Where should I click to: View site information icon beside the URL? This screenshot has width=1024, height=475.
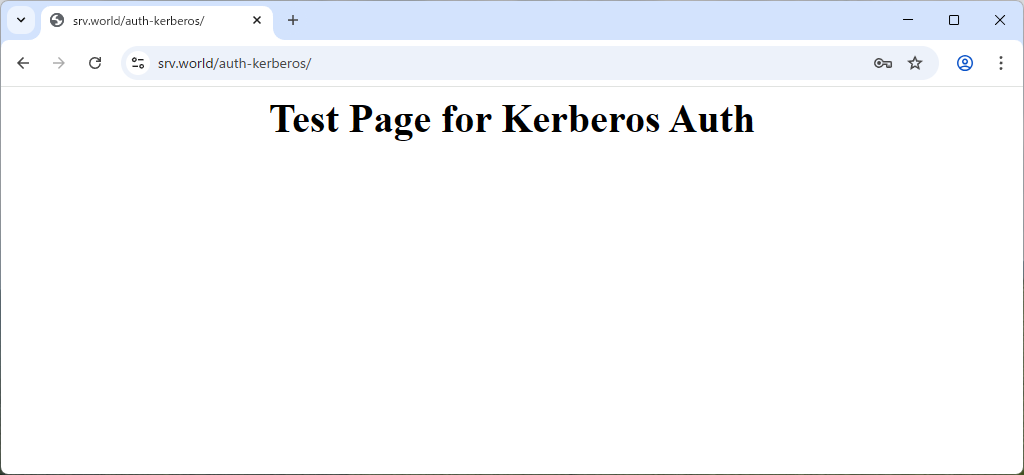pyautogui.click(x=138, y=63)
